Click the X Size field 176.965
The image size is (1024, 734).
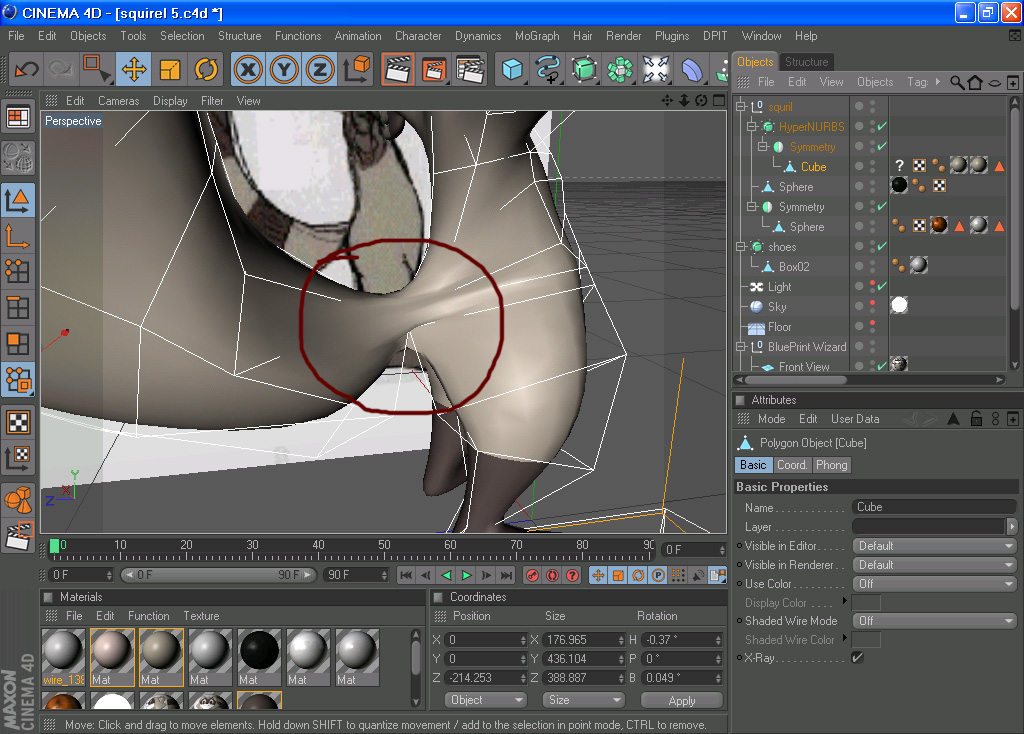(583, 641)
